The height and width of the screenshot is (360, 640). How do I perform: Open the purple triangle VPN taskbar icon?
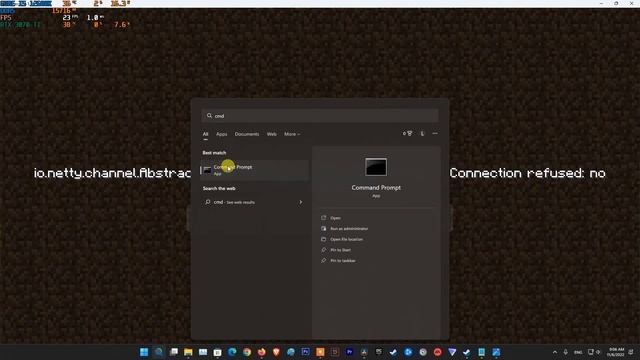coord(452,352)
